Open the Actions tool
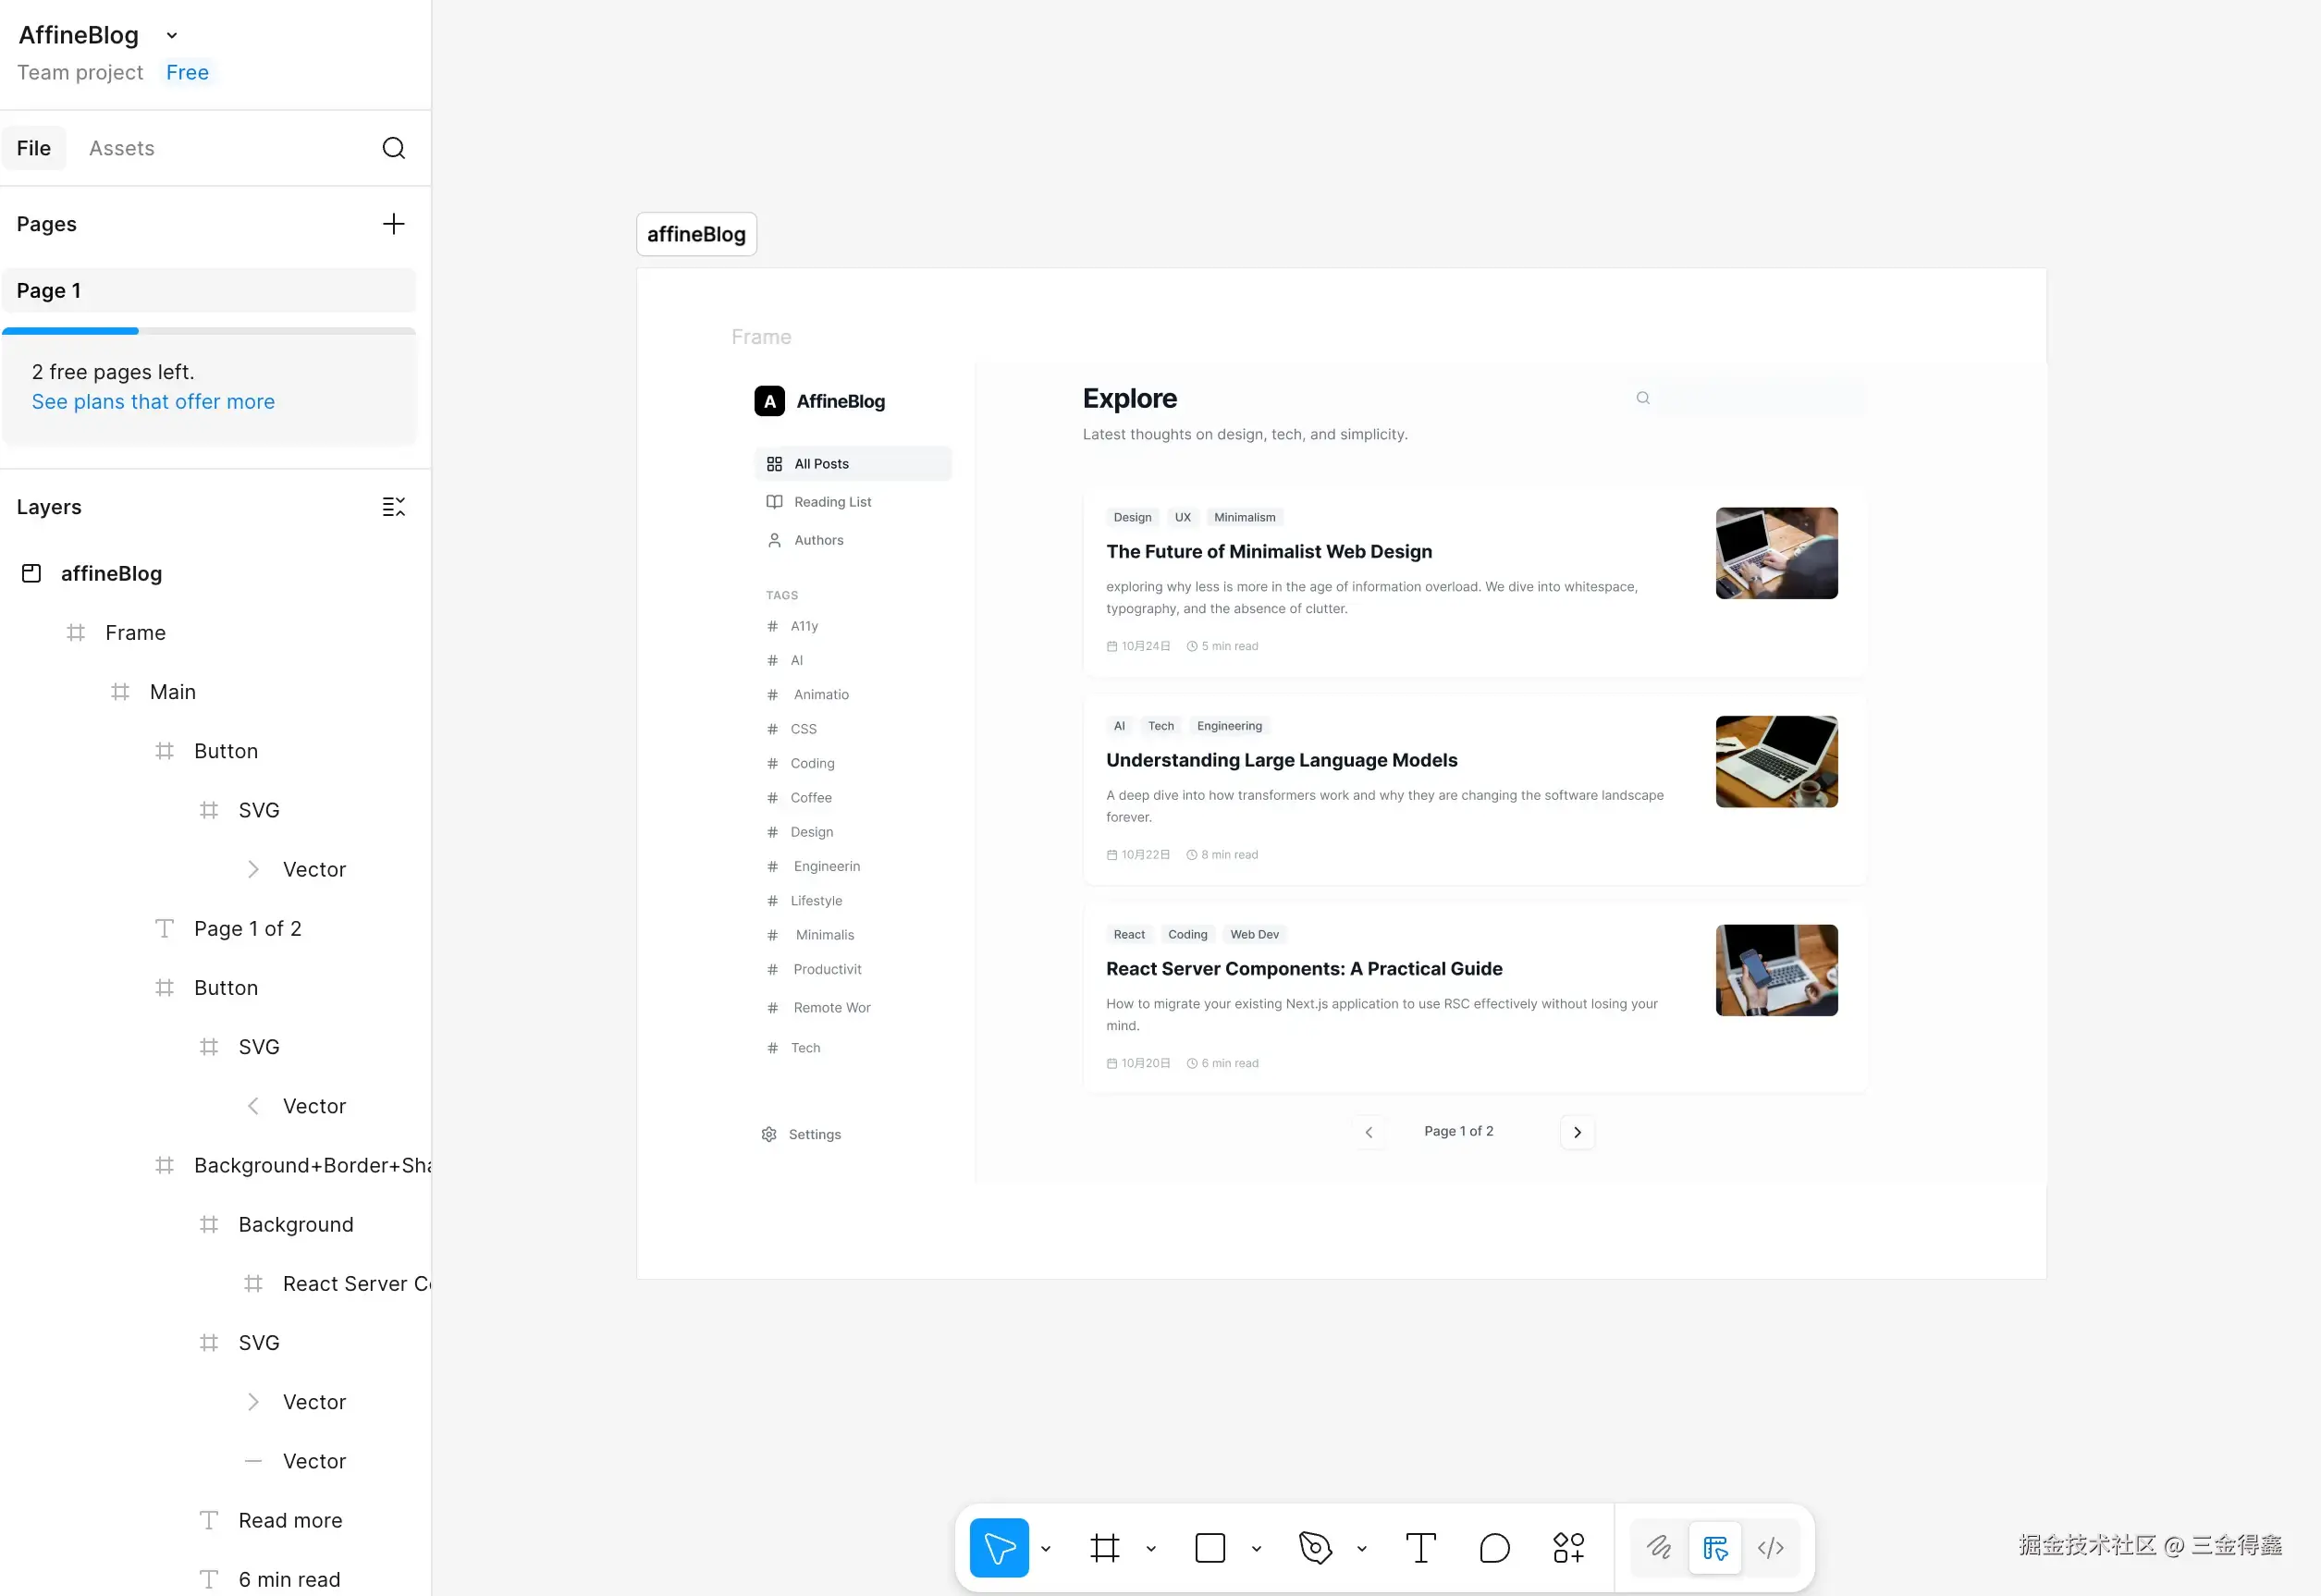The image size is (2321, 1596). (1568, 1547)
